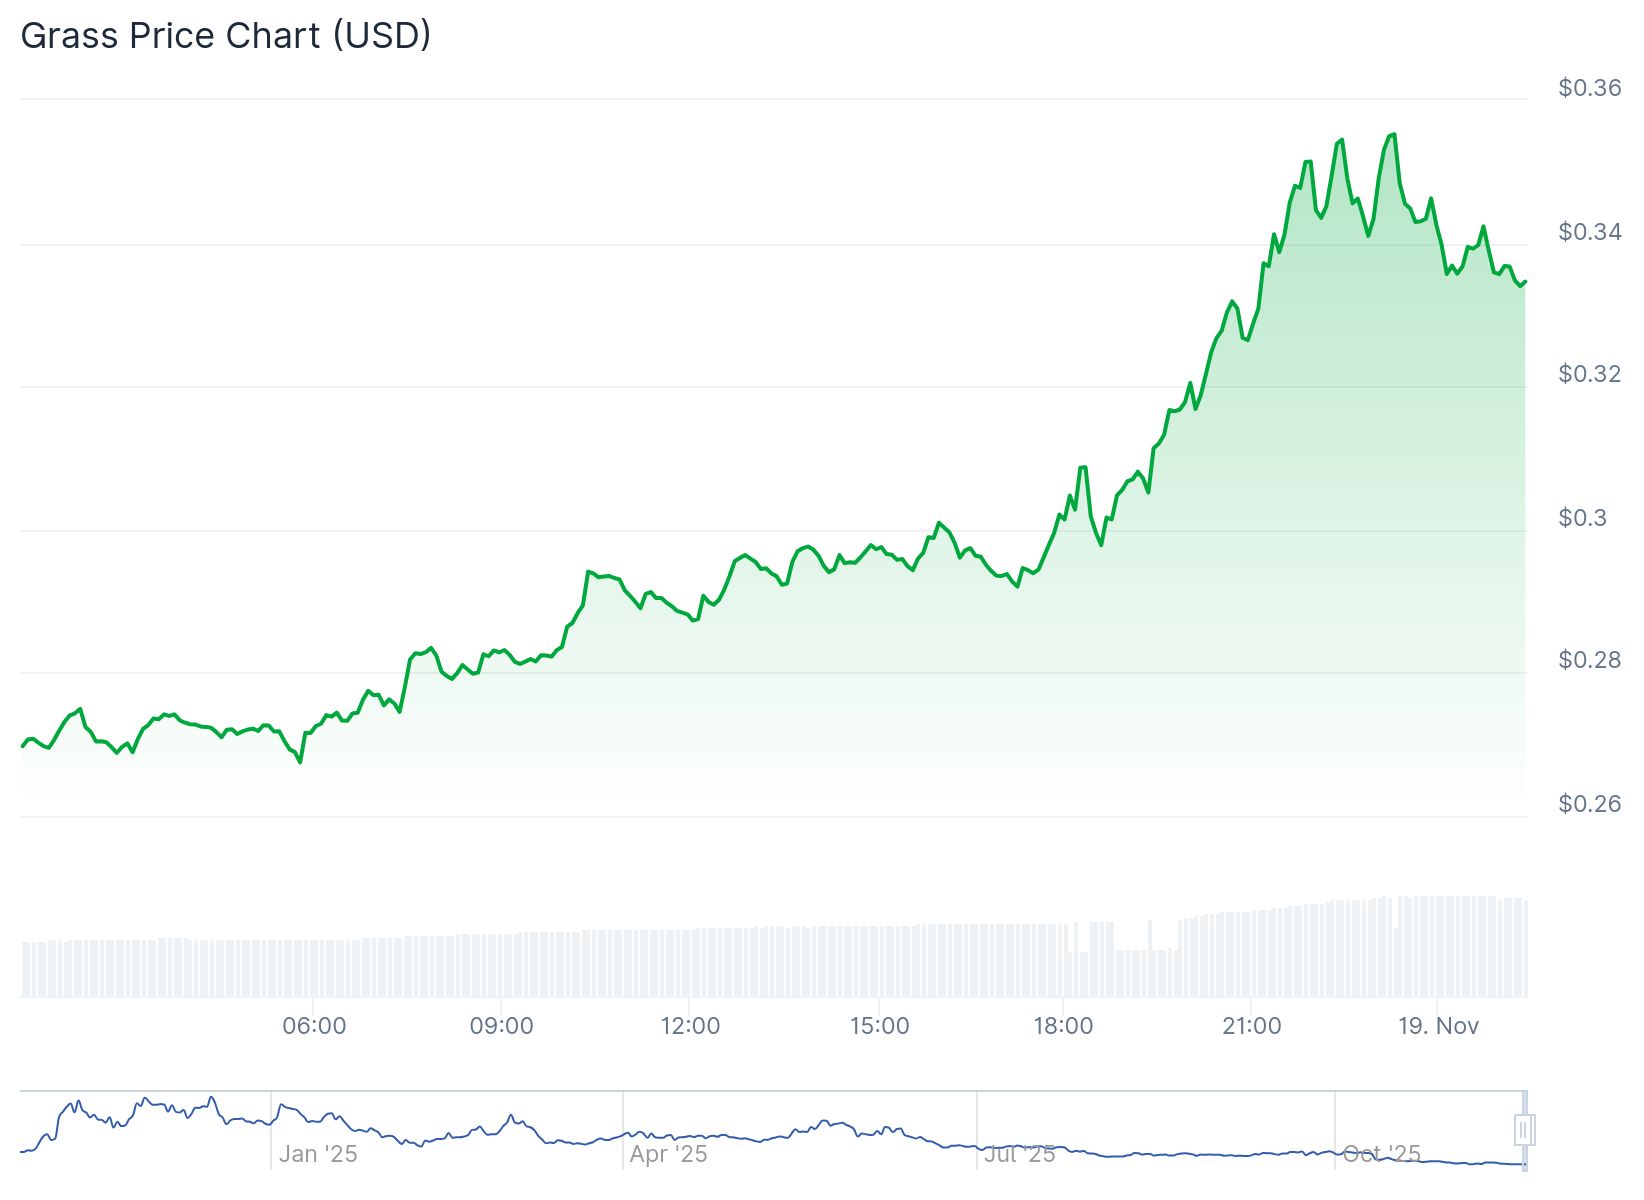
Task: Click the Grass Price Chart (USD) title
Action: click(x=226, y=36)
